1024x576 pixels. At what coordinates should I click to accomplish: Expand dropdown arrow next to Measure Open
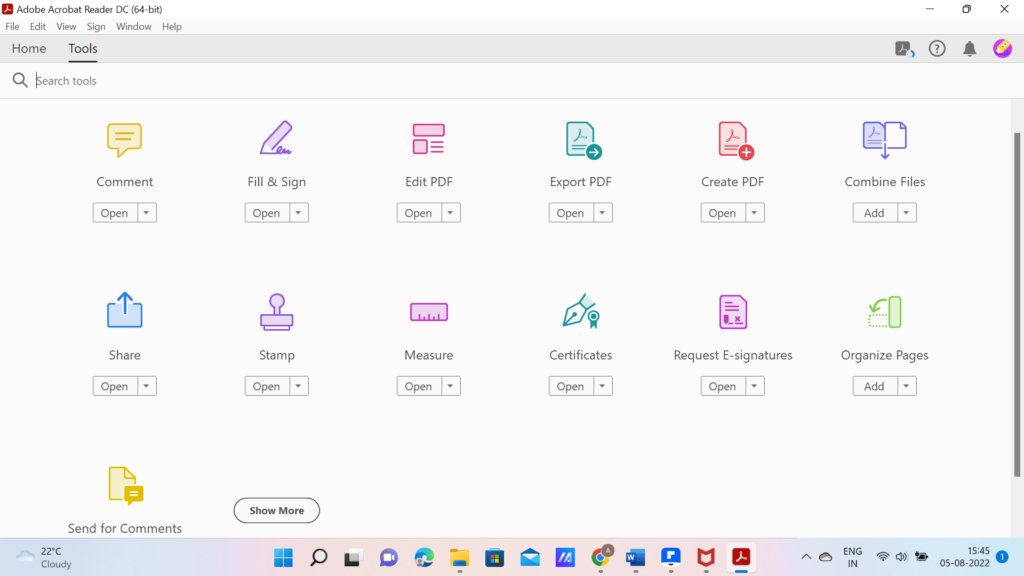click(x=451, y=386)
